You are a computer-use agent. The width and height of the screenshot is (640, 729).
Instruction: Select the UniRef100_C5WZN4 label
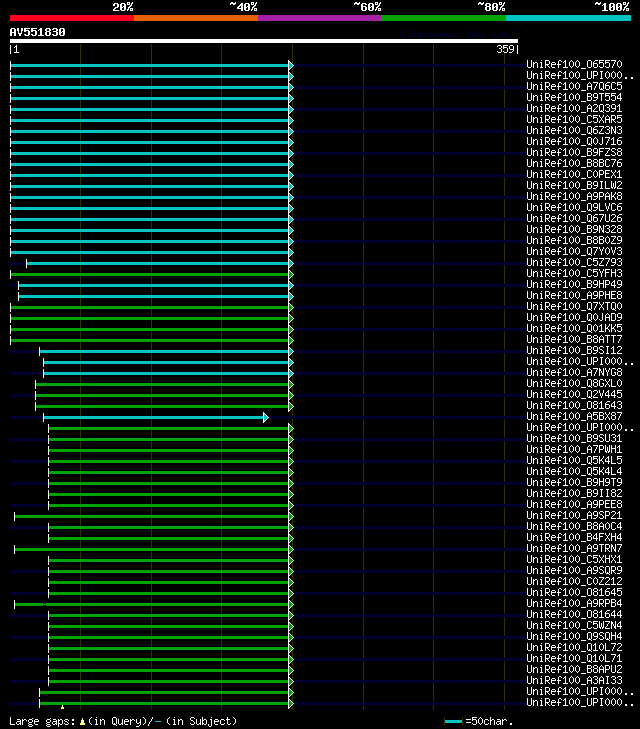pos(574,625)
